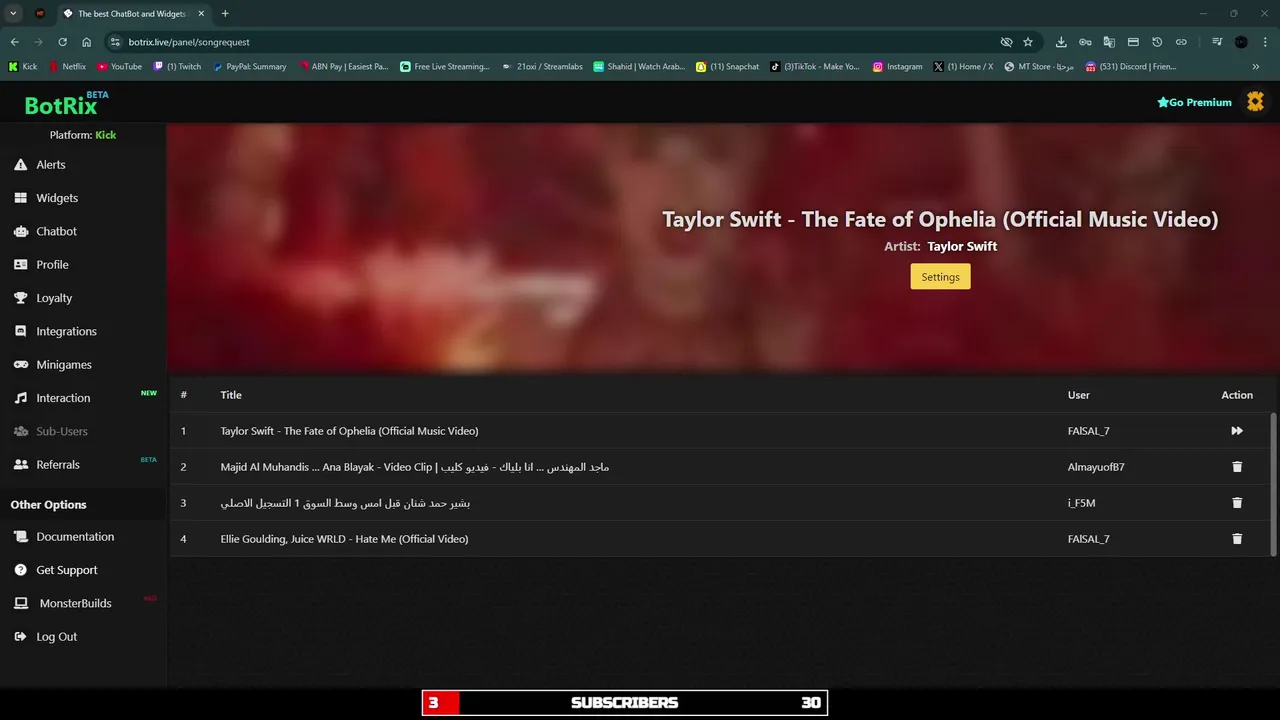The image size is (1280, 720).
Task: Open the tab search dropdown arrow
Action: (x=13, y=13)
